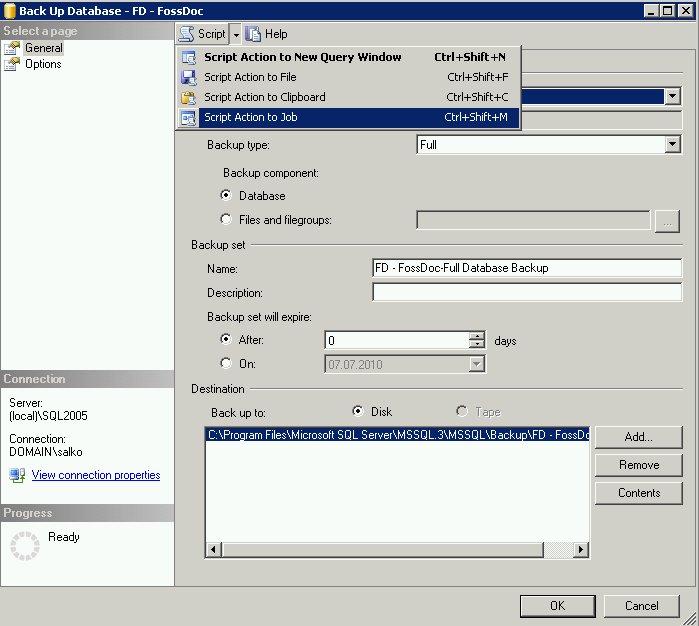Click the job icon for Script Action to Job
Screen dimensions: 699x626
click(x=189, y=118)
